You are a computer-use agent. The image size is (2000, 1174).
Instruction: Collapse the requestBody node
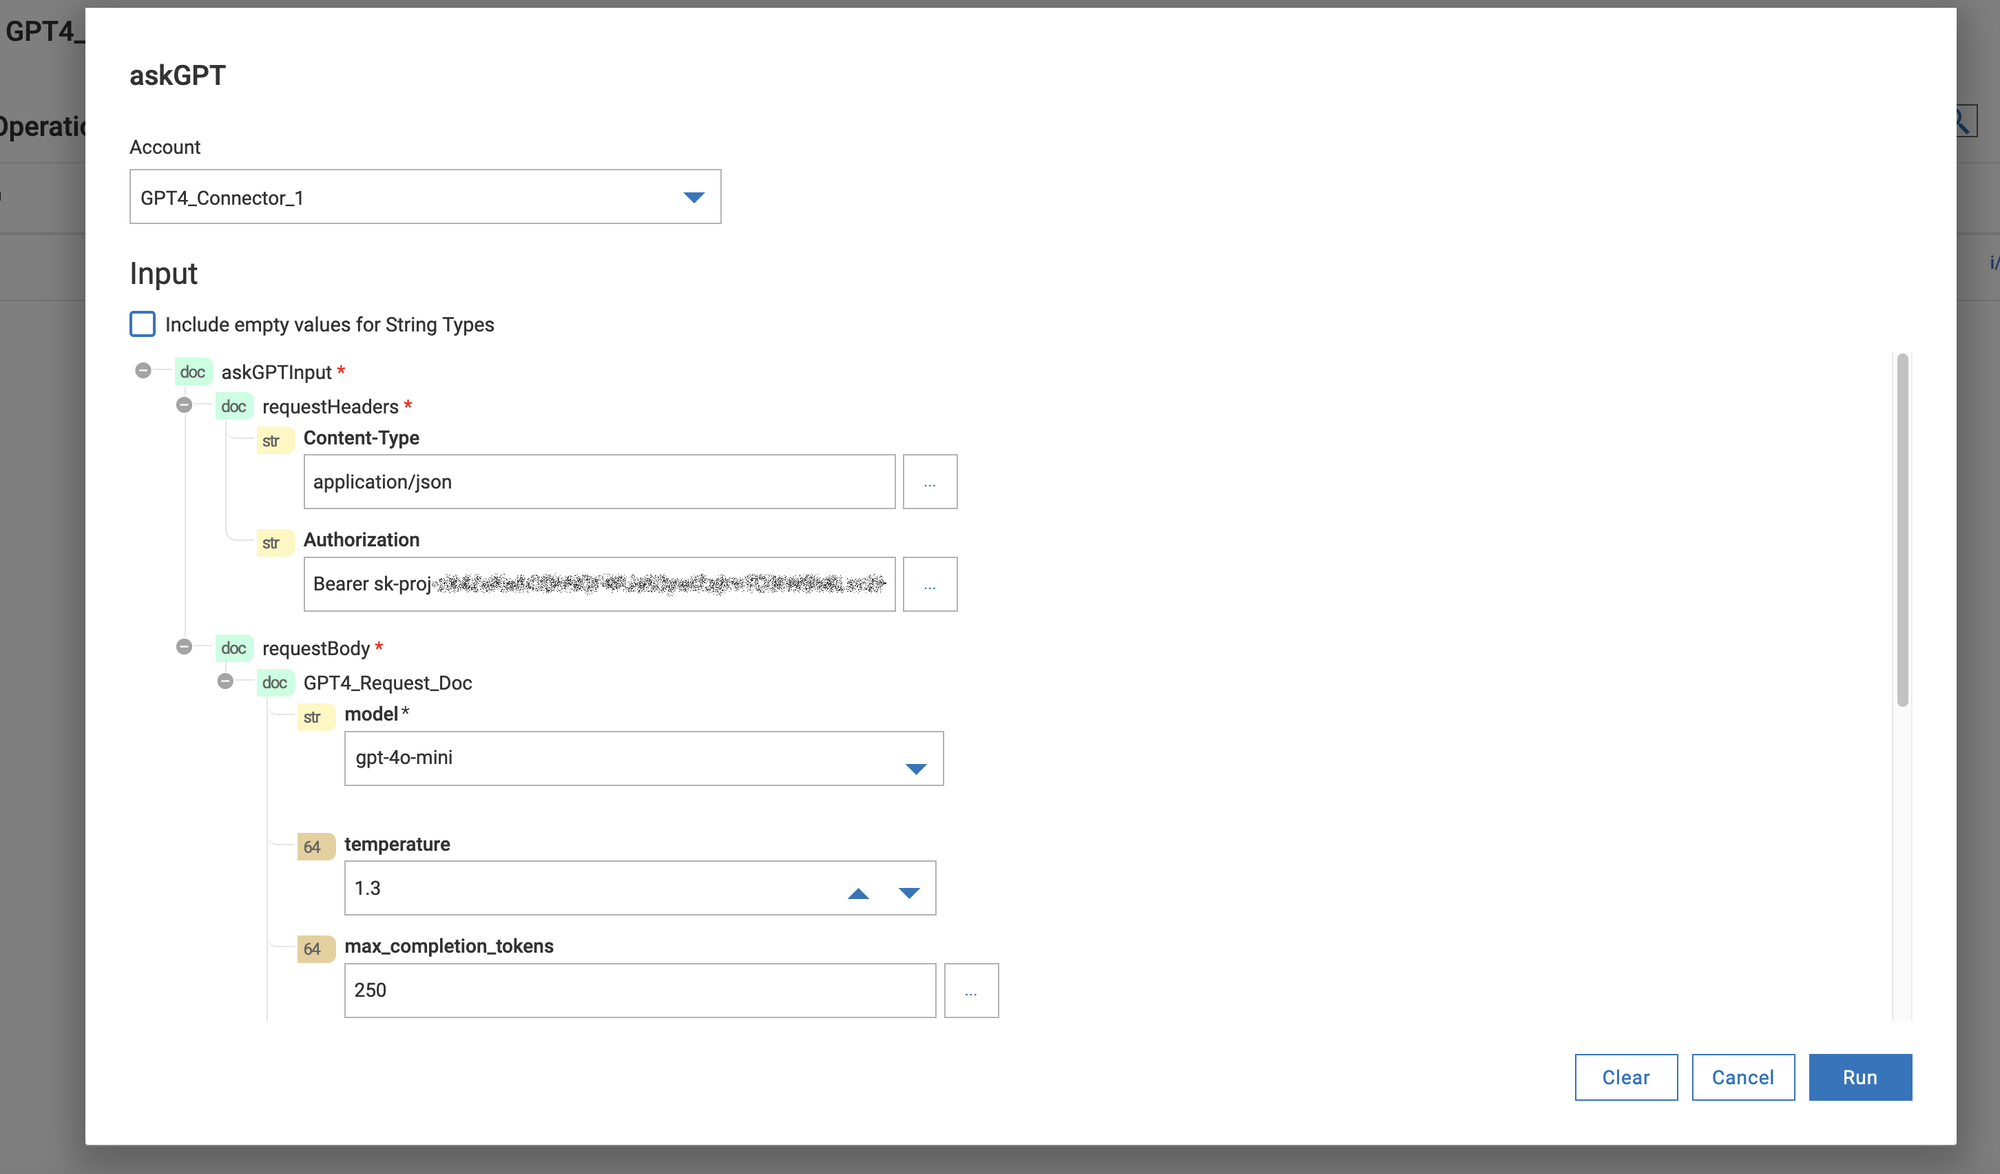[184, 647]
